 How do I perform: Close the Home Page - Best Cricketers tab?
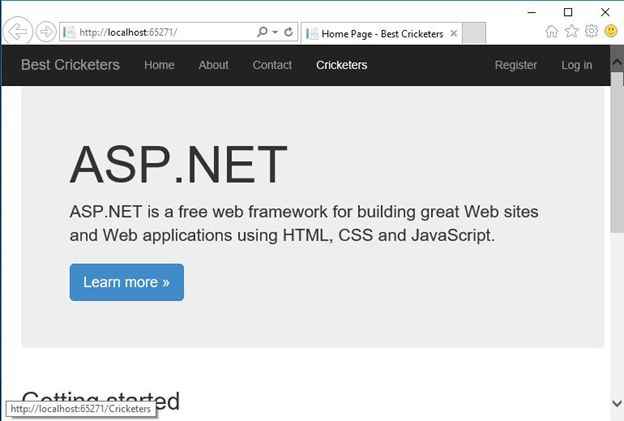coord(454,34)
